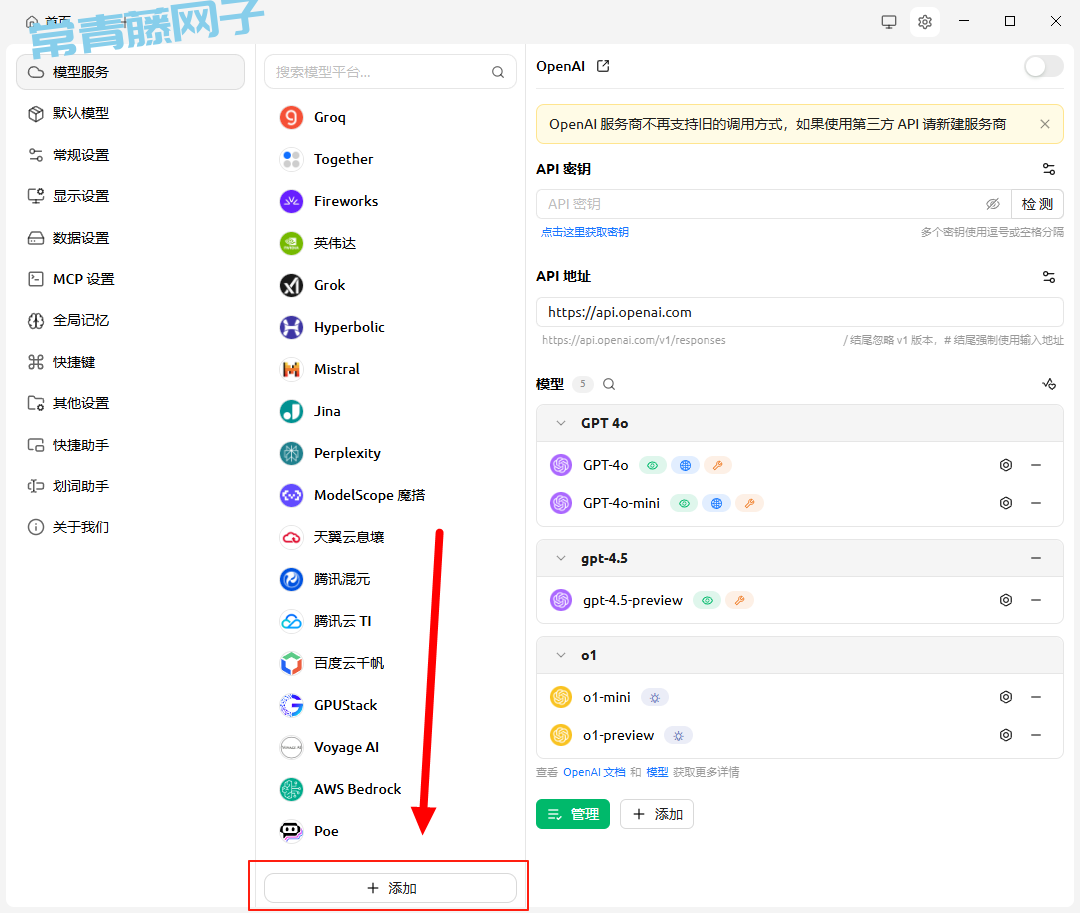Click 检测 button to test API key

pos(1037,204)
